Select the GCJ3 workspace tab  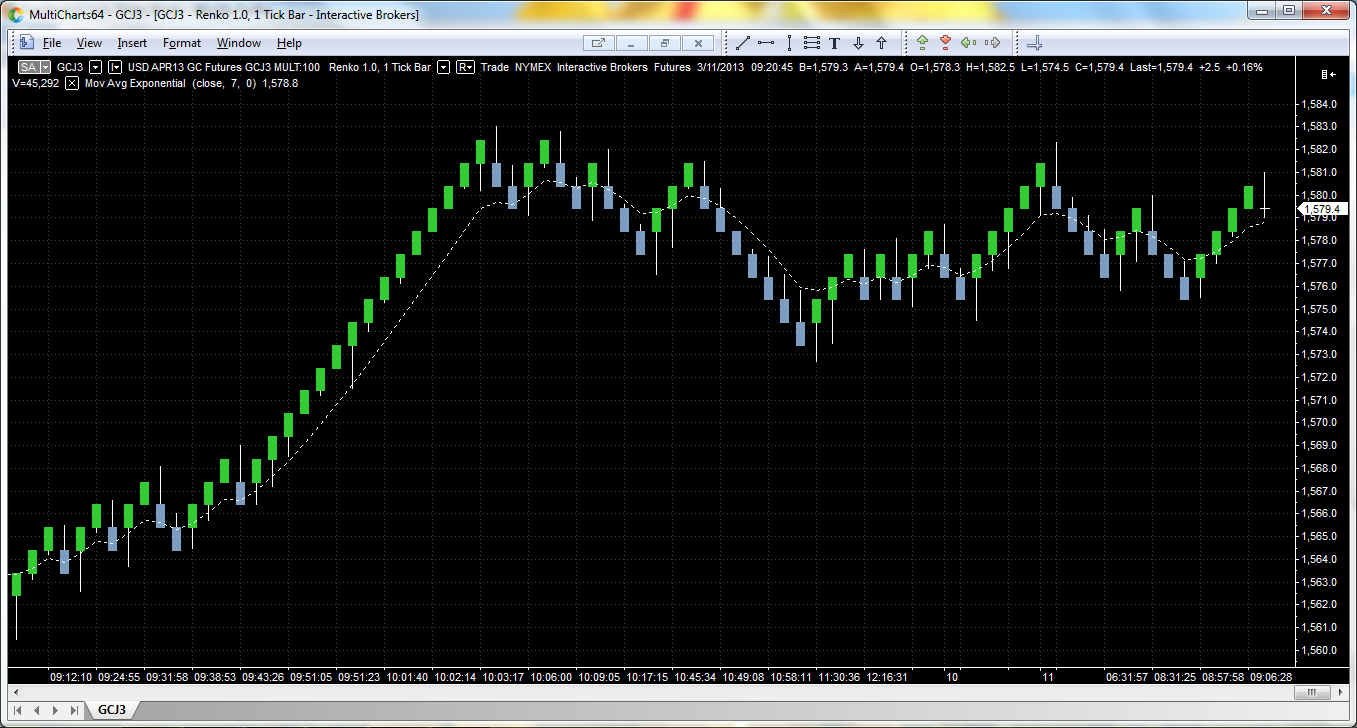click(111, 710)
